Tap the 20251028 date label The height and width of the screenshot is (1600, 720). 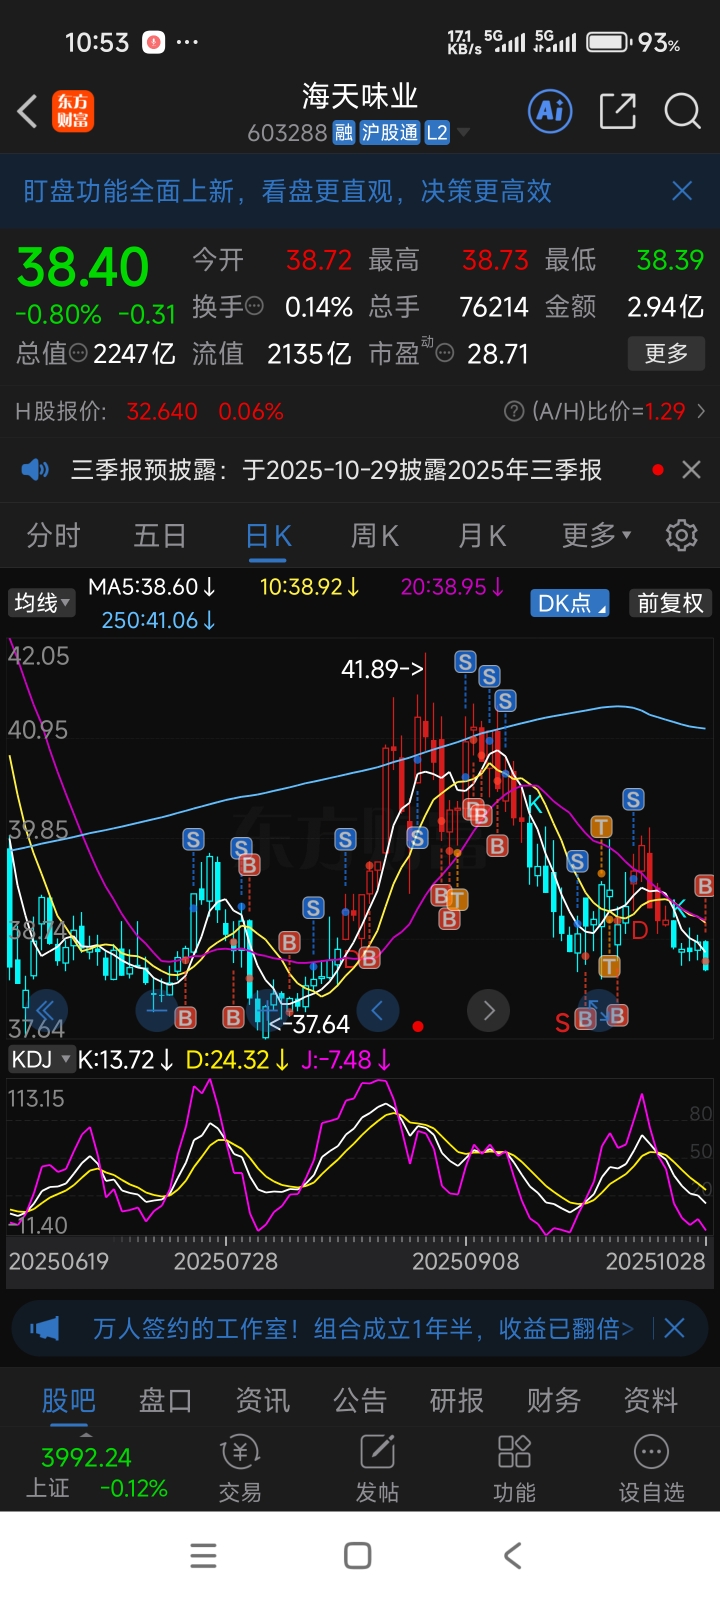tap(655, 1261)
